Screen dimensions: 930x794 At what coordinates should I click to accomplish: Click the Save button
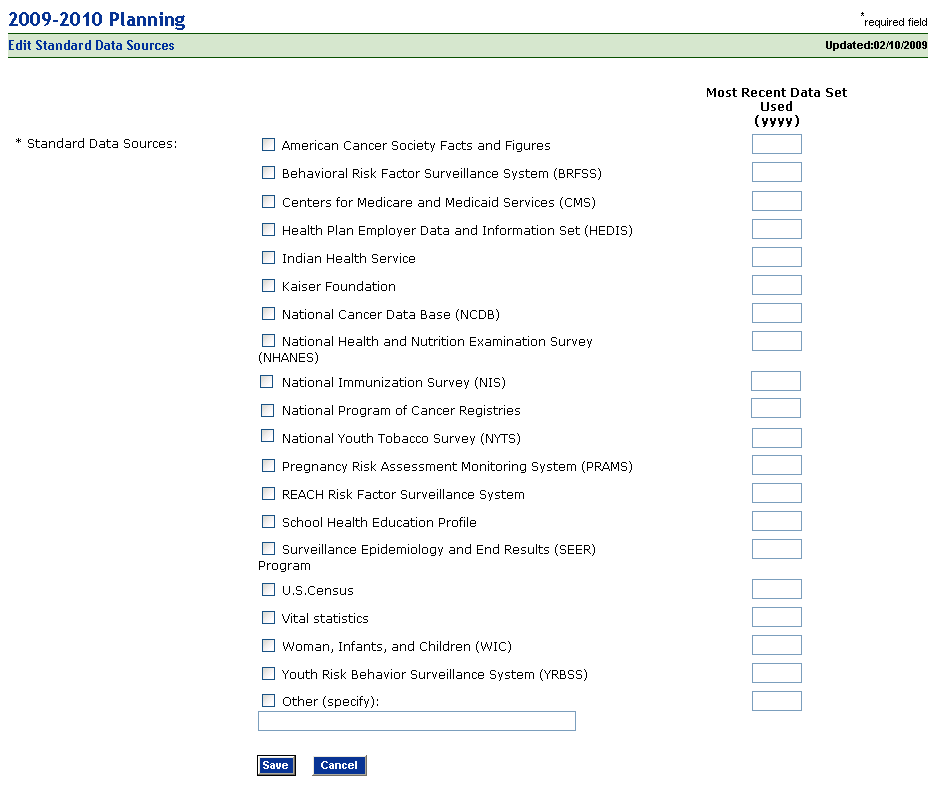click(x=275, y=765)
